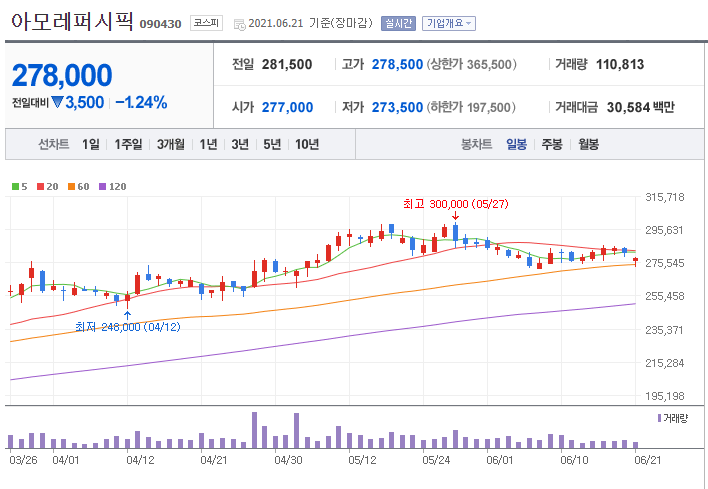Click the 실시간 button
Screen dimensions: 708x489
click(x=398, y=23)
